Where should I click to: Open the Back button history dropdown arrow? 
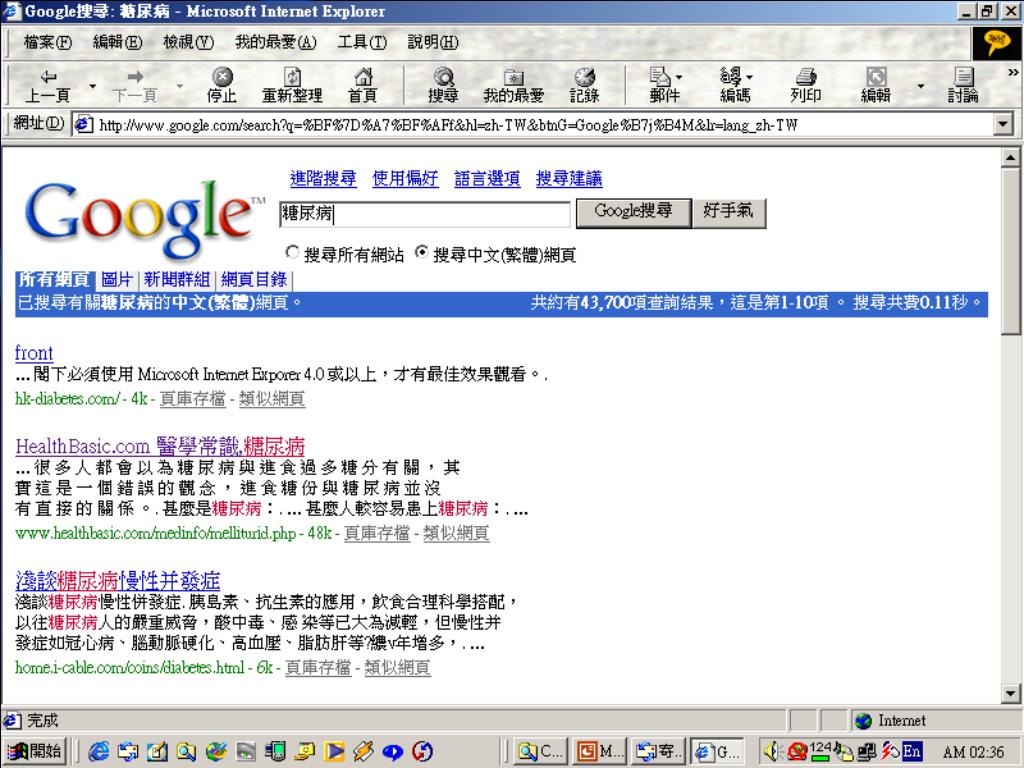[92, 86]
